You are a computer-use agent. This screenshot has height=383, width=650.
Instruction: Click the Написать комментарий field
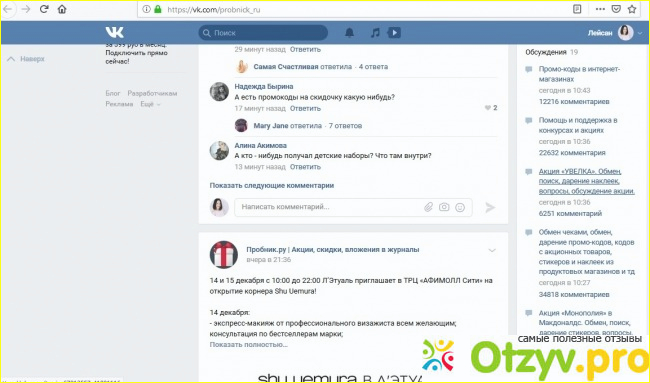click(353, 207)
